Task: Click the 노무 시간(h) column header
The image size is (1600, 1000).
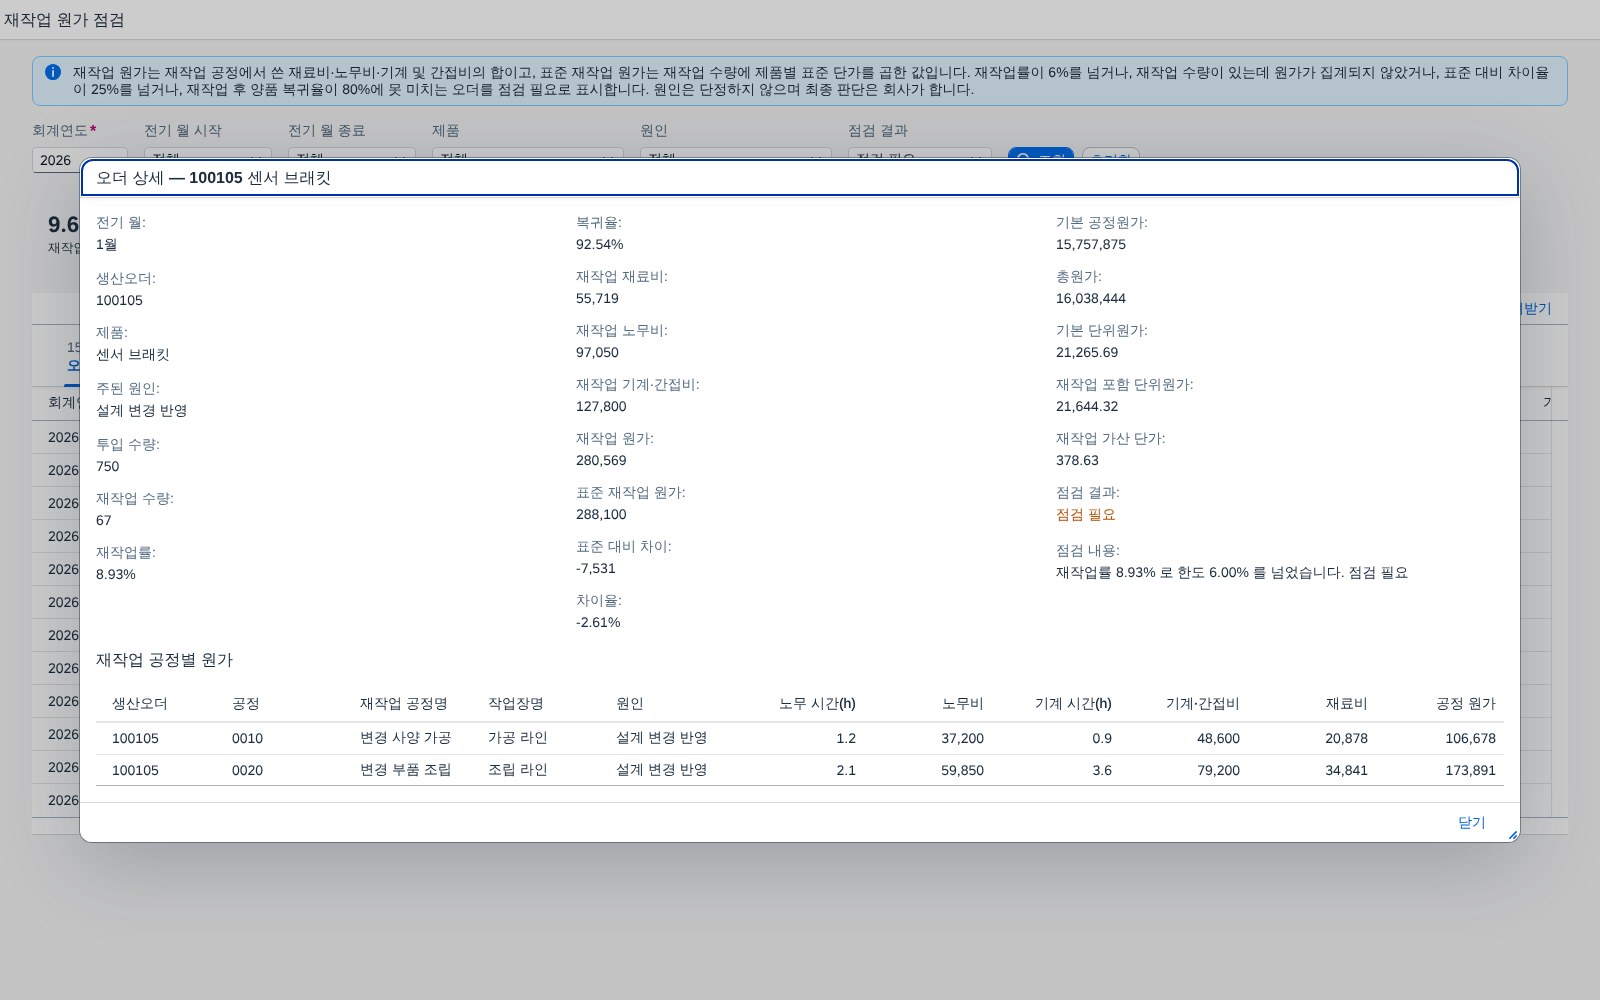Action: [x=817, y=703]
